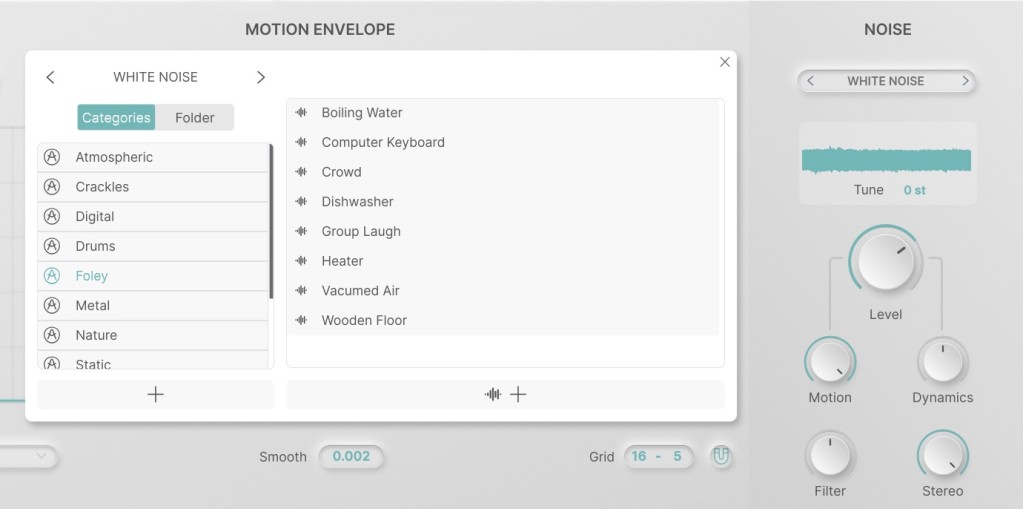
Task: Go to next noise in the browser header
Action: 261,77
